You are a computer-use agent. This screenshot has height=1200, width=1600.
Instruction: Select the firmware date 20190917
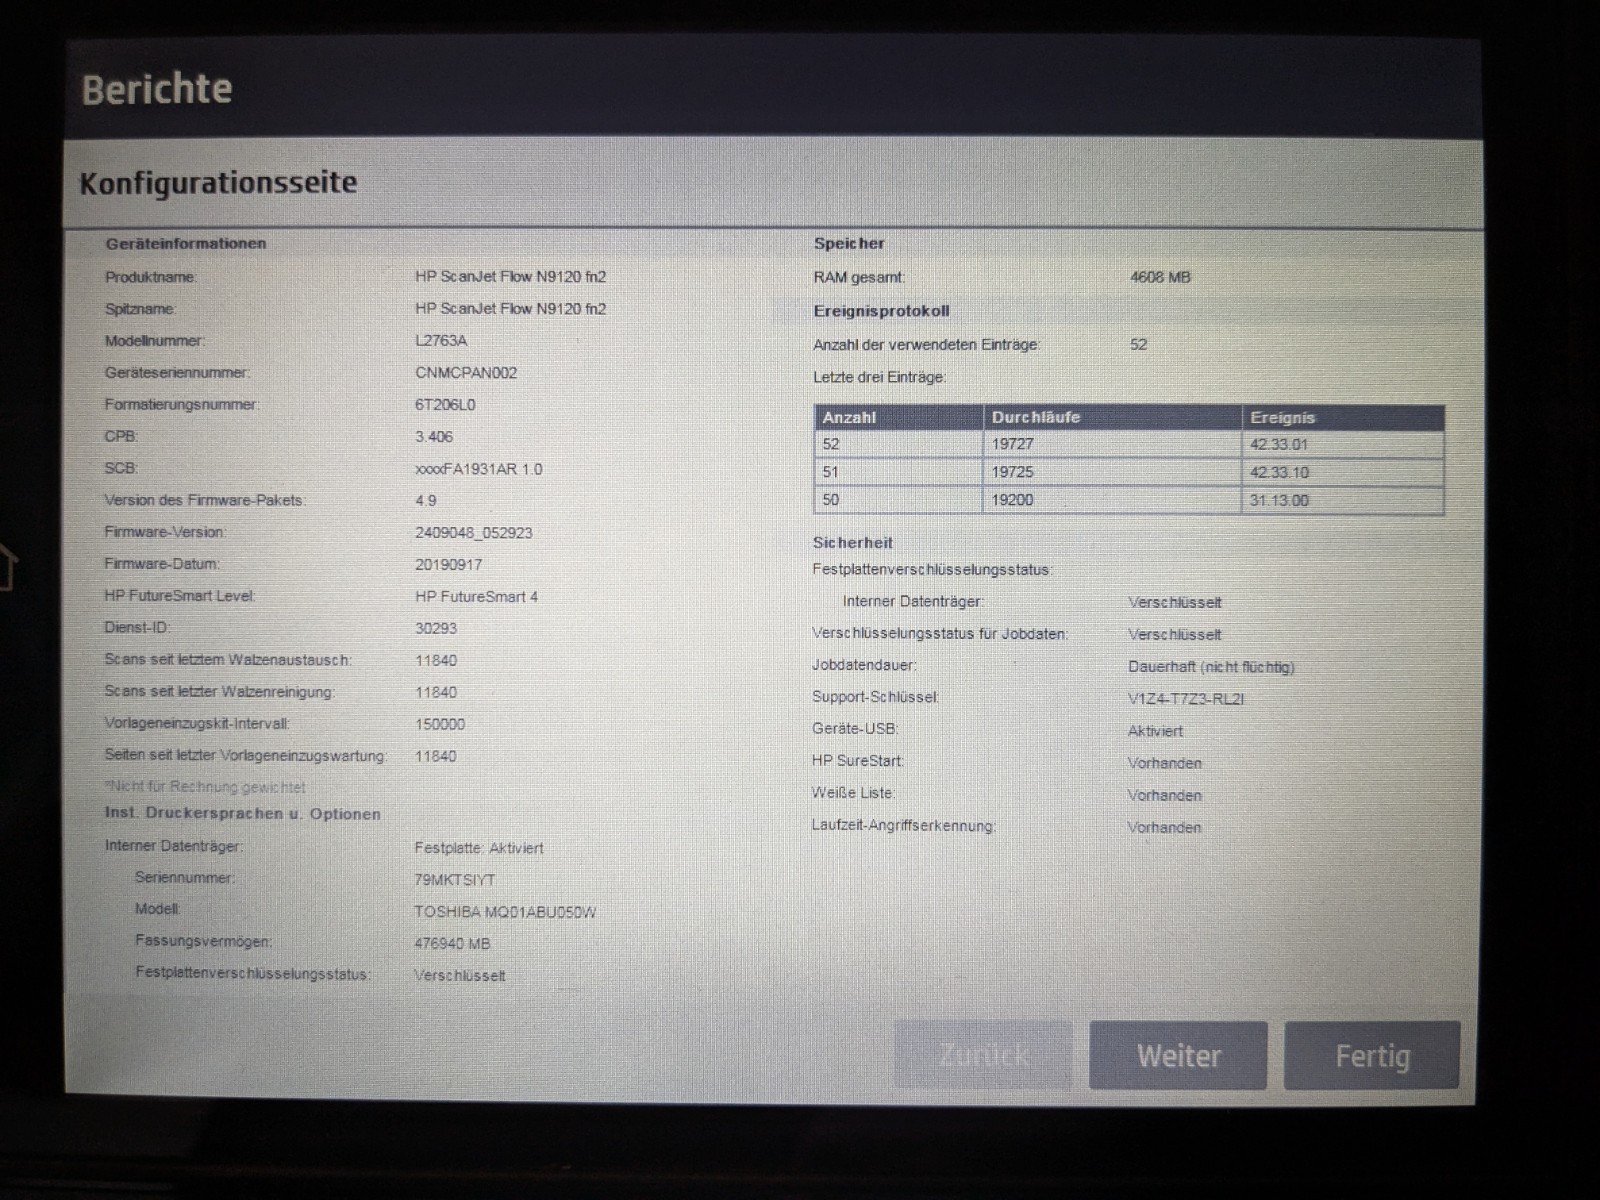(448, 565)
